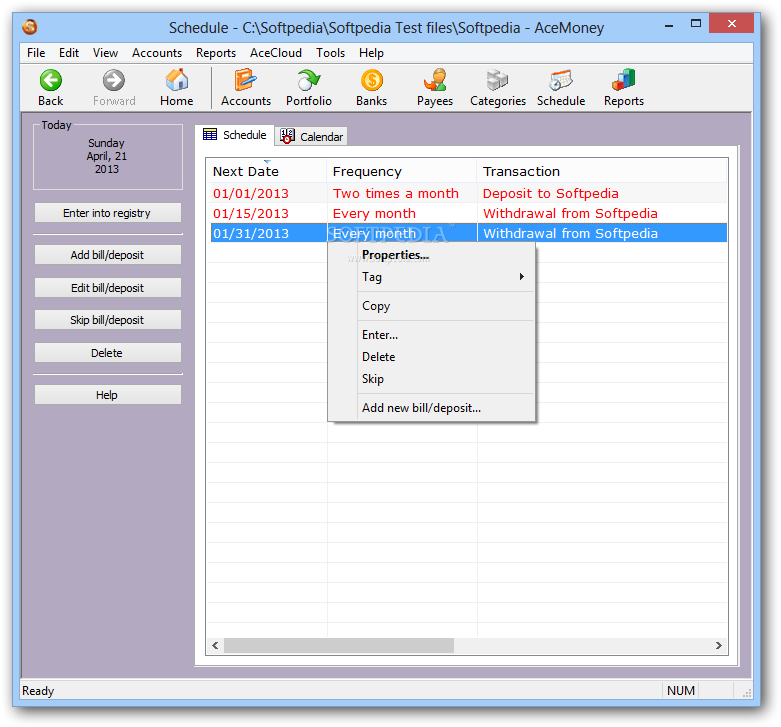Image resolution: width=781 pixels, height=727 pixels.
Task: Click the NUM status bar indicator
Action: click(681, 691)
